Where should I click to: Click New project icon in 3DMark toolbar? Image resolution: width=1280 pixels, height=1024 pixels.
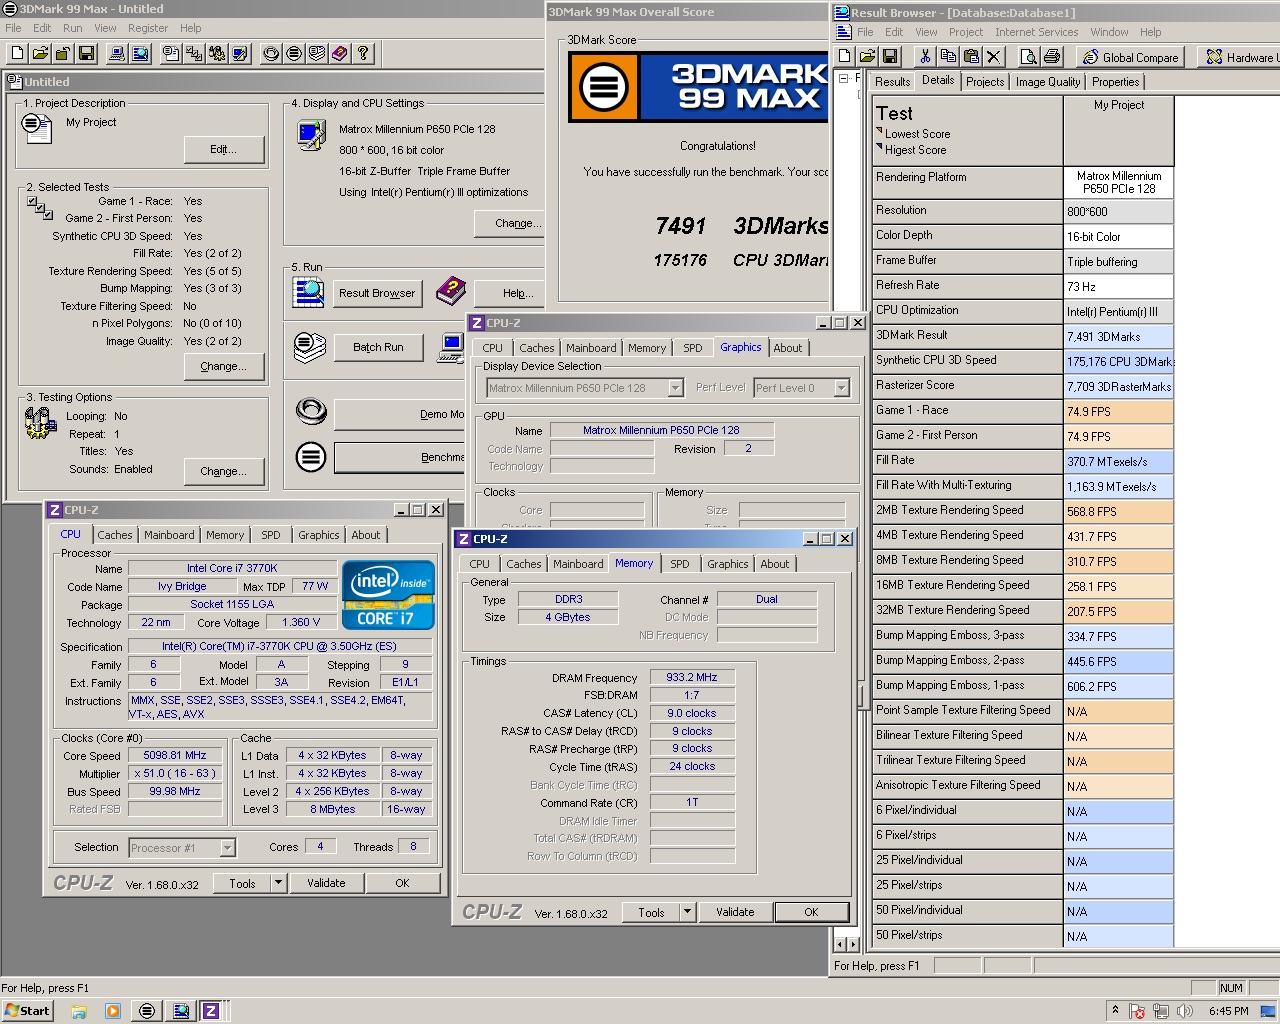17,53
